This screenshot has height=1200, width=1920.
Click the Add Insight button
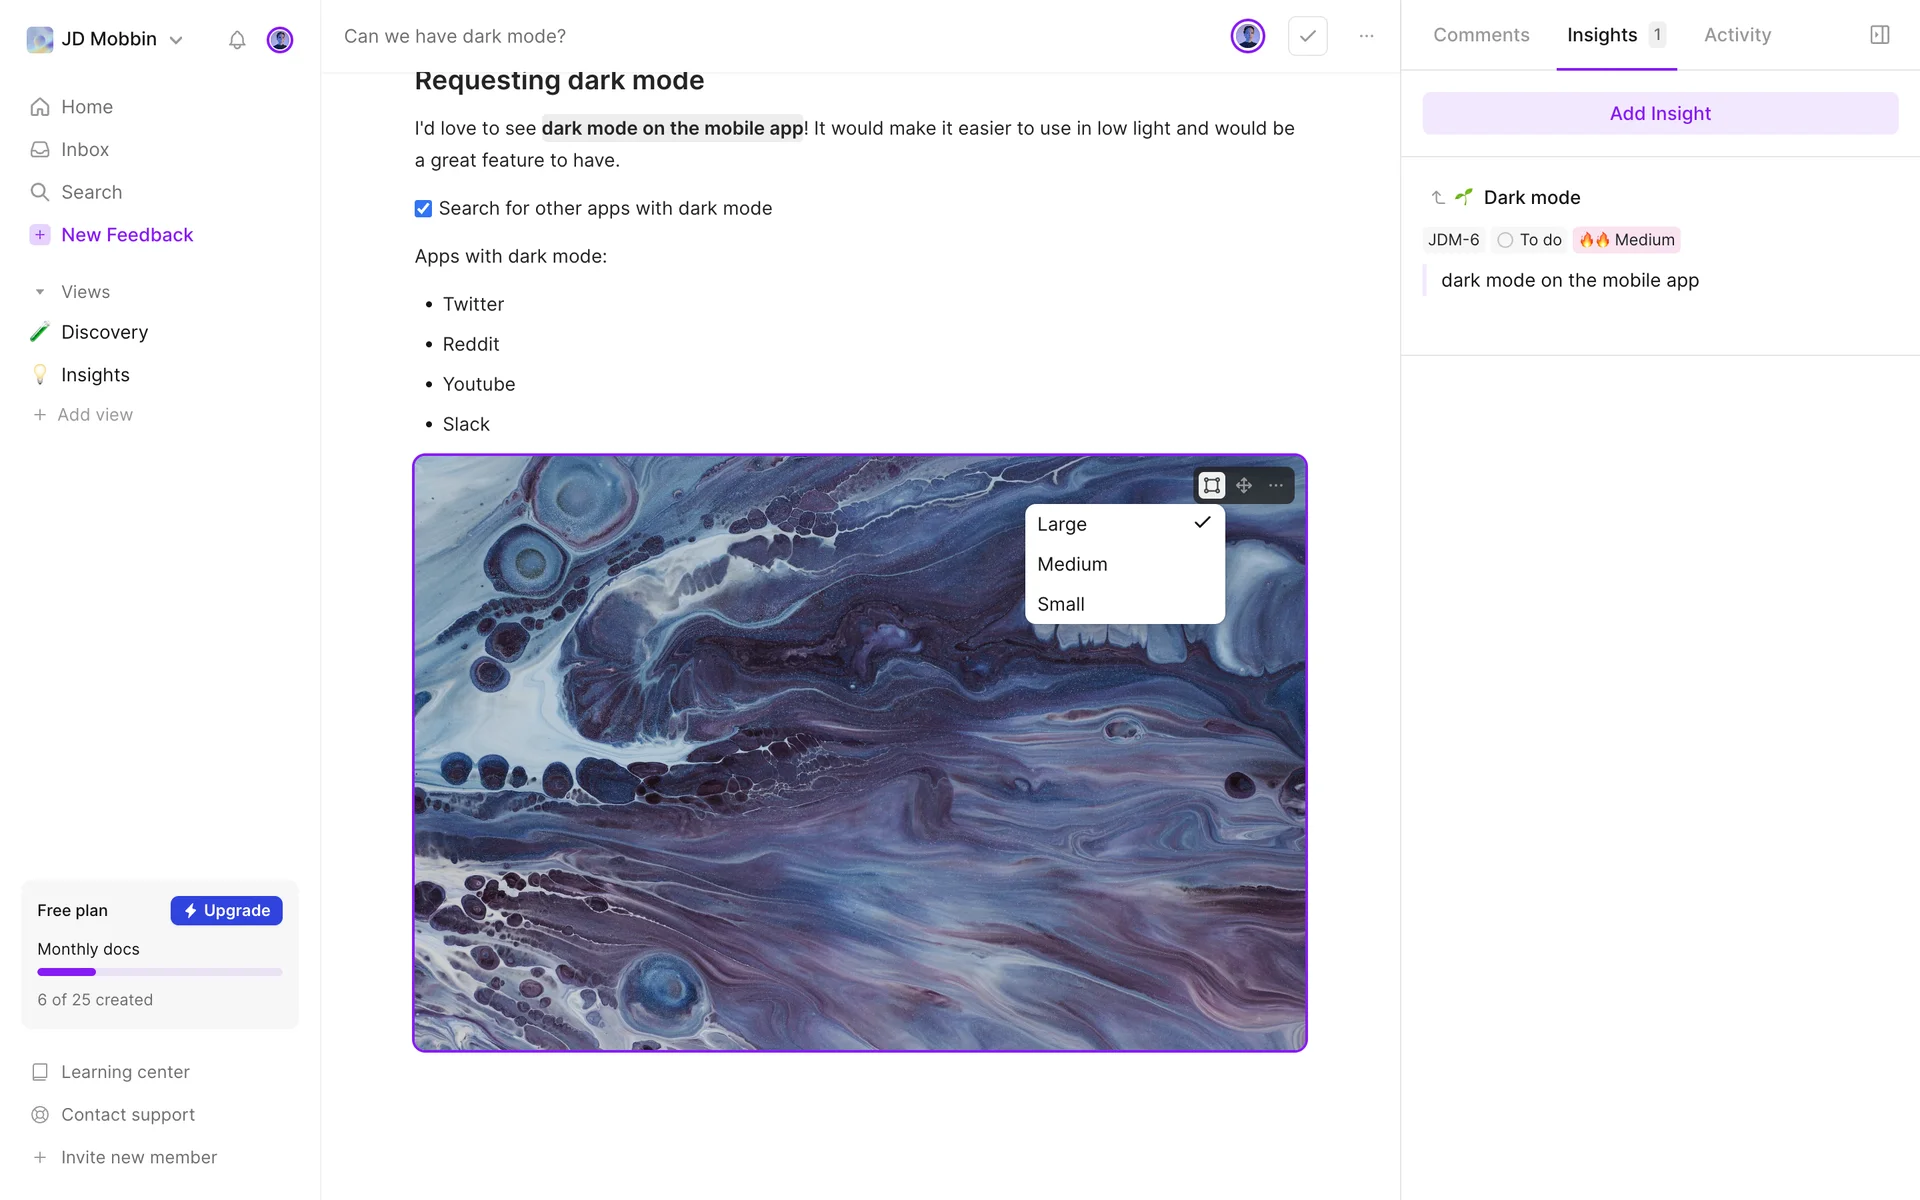1660,113
